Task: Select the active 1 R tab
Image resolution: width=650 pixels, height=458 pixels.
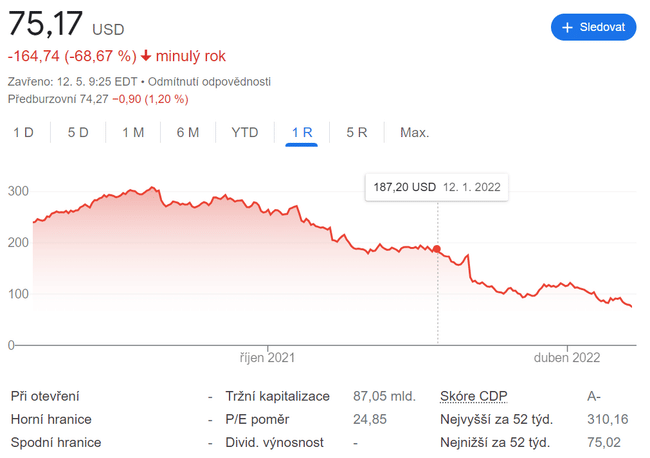Action: click(301, 132)
